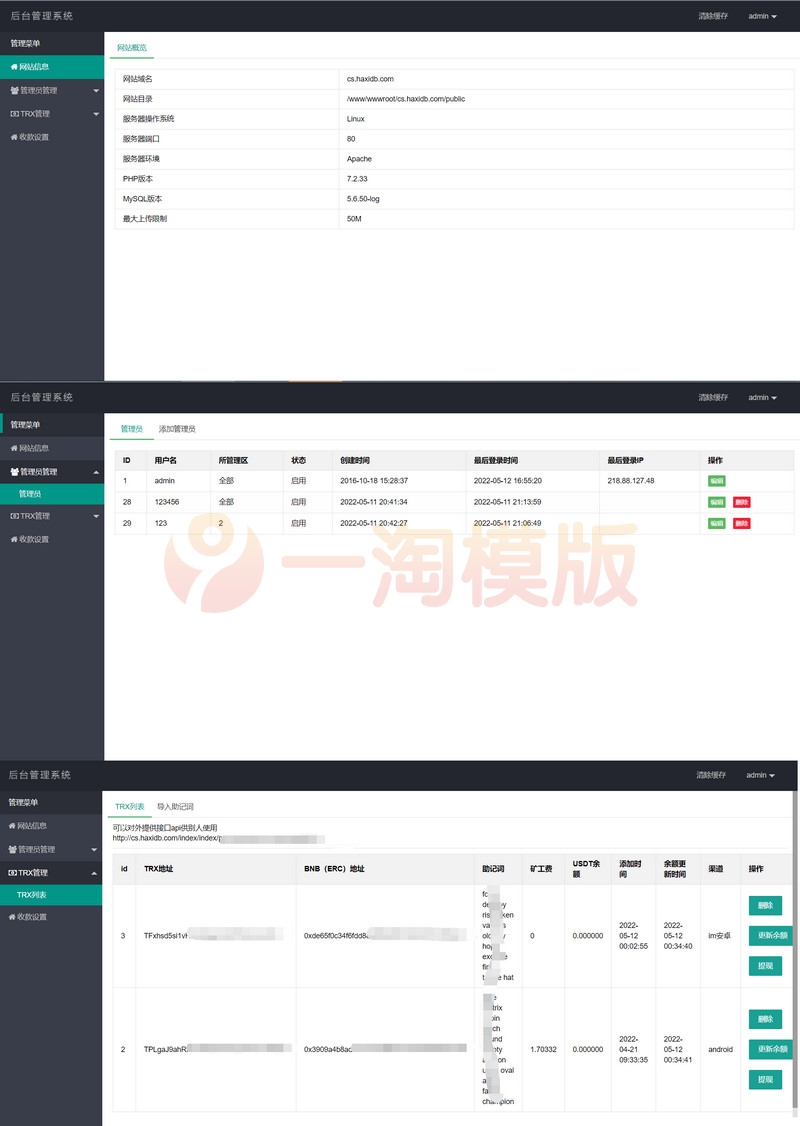
Task: Open the 导入助记词 tab
Action: [175, 806]
